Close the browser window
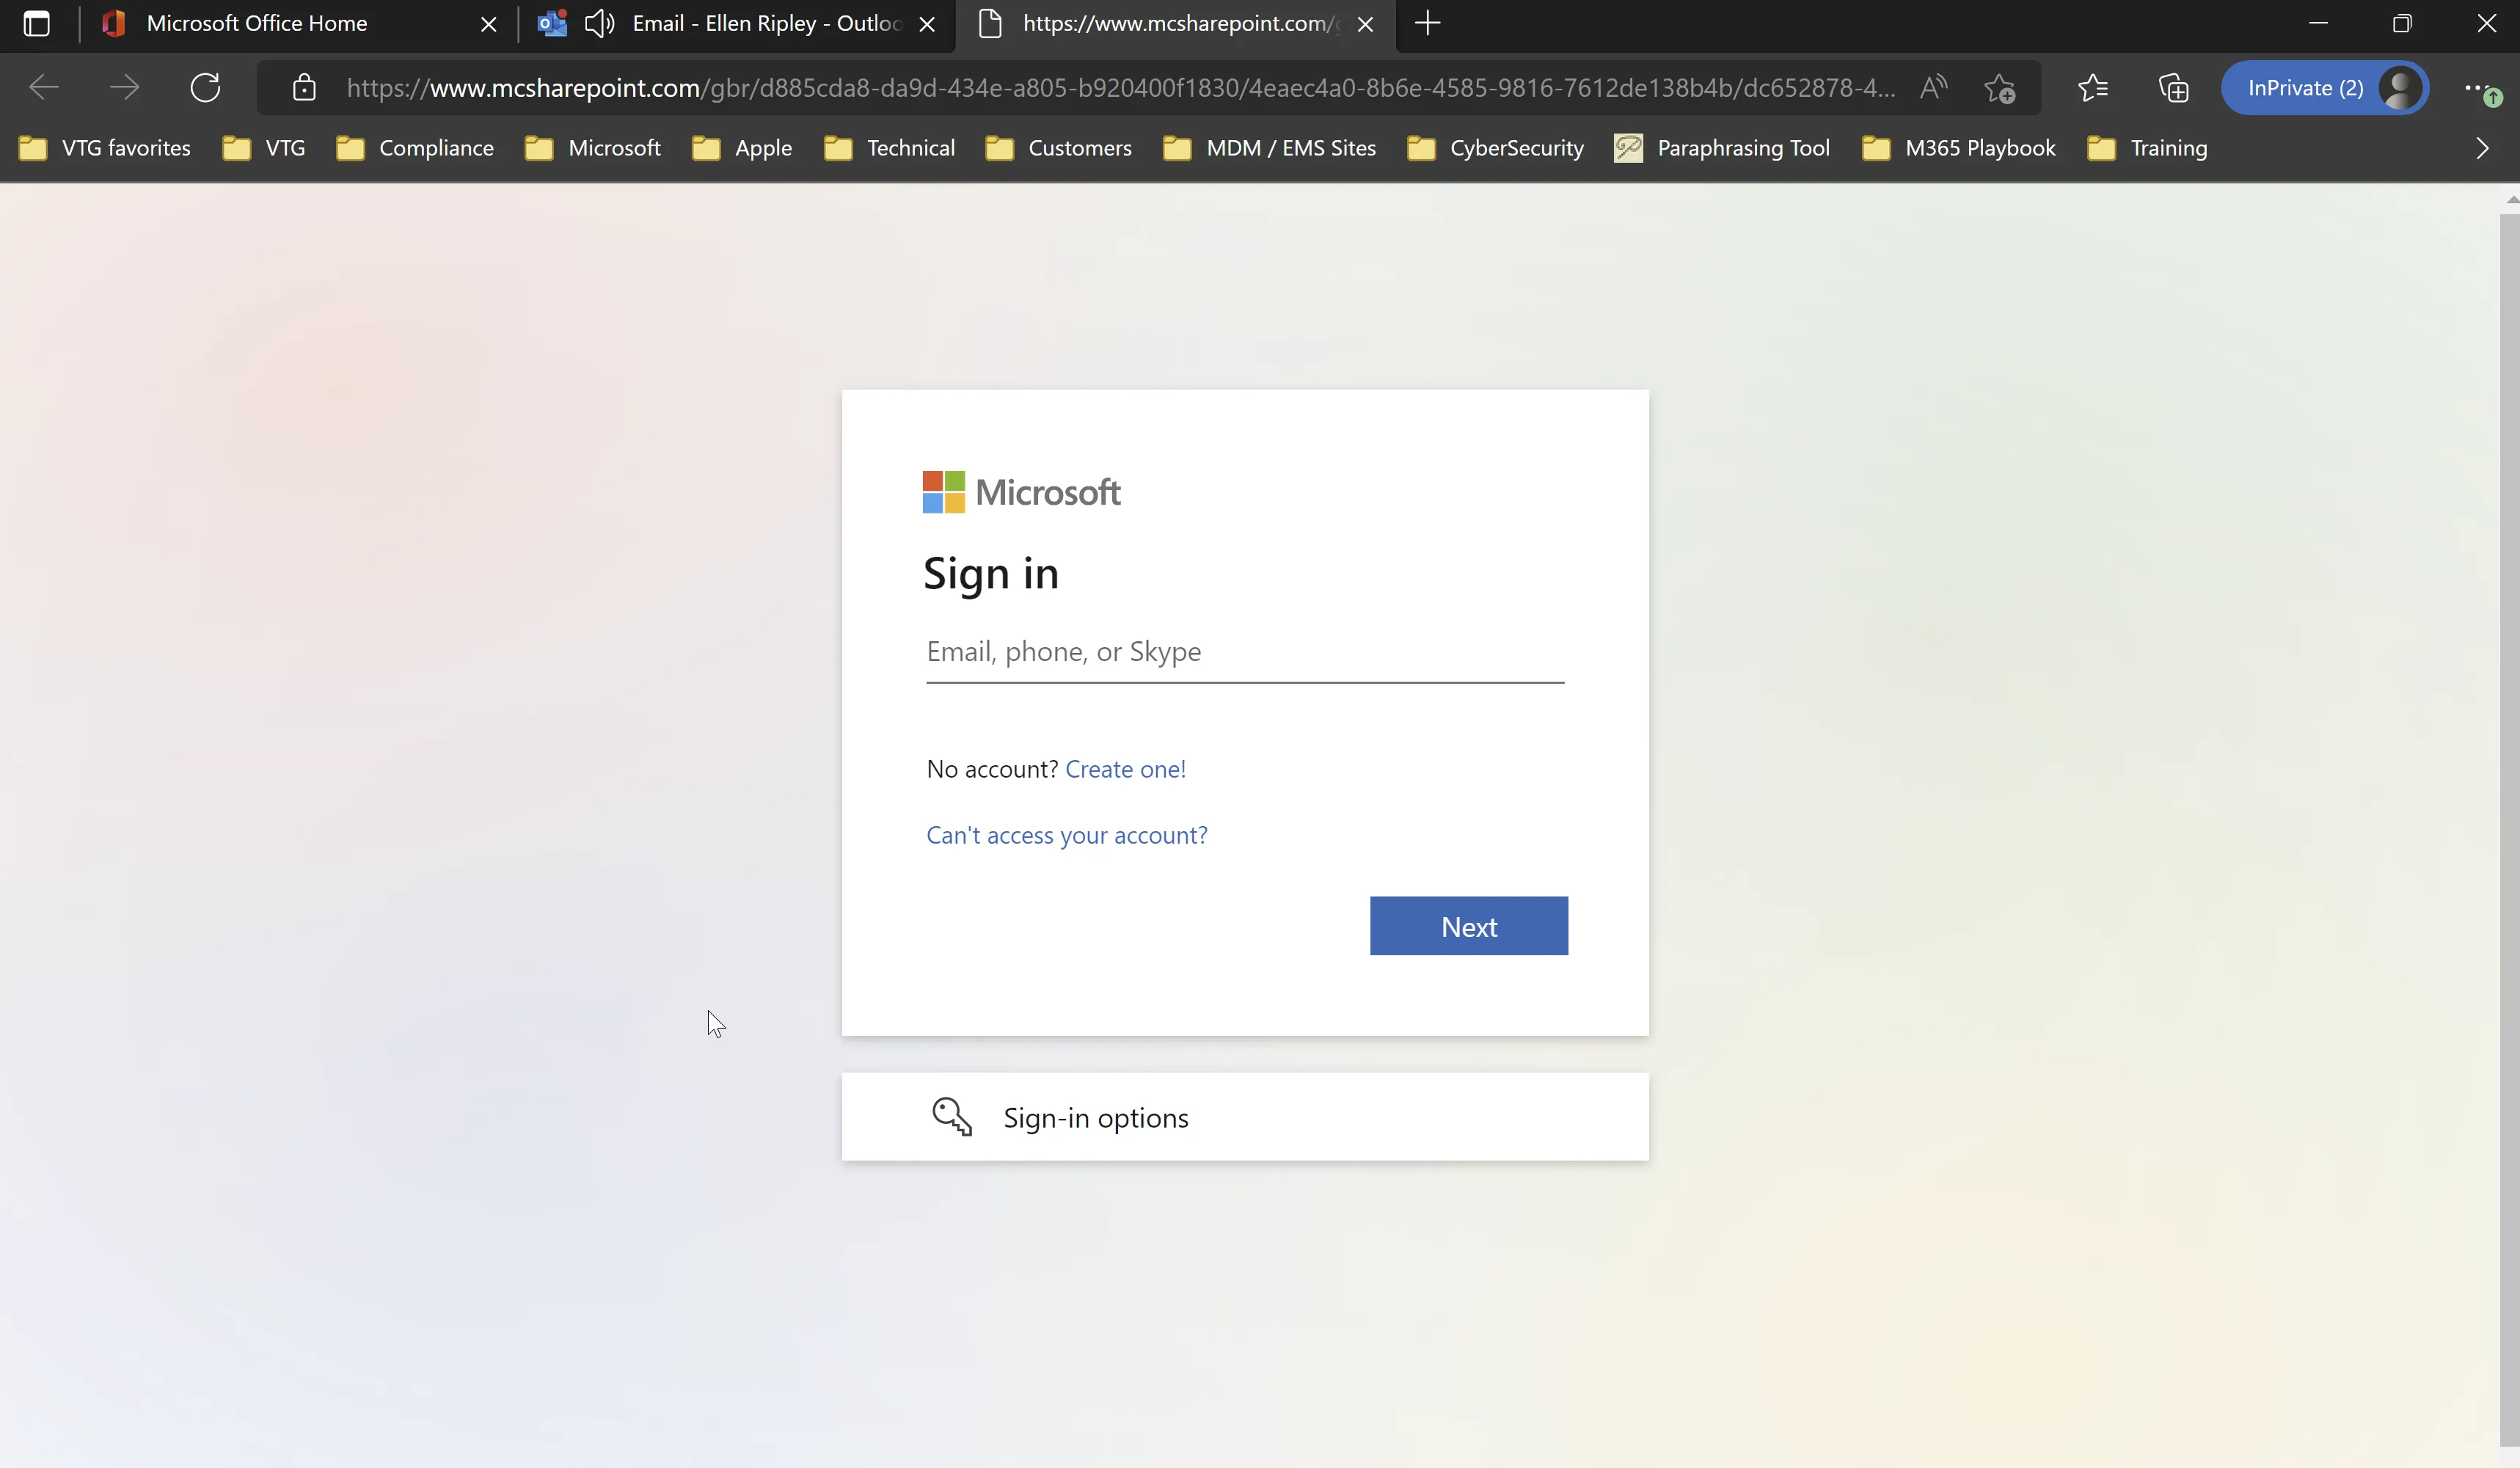Screen dimensions: 2520x1468 pos(2486,24)
